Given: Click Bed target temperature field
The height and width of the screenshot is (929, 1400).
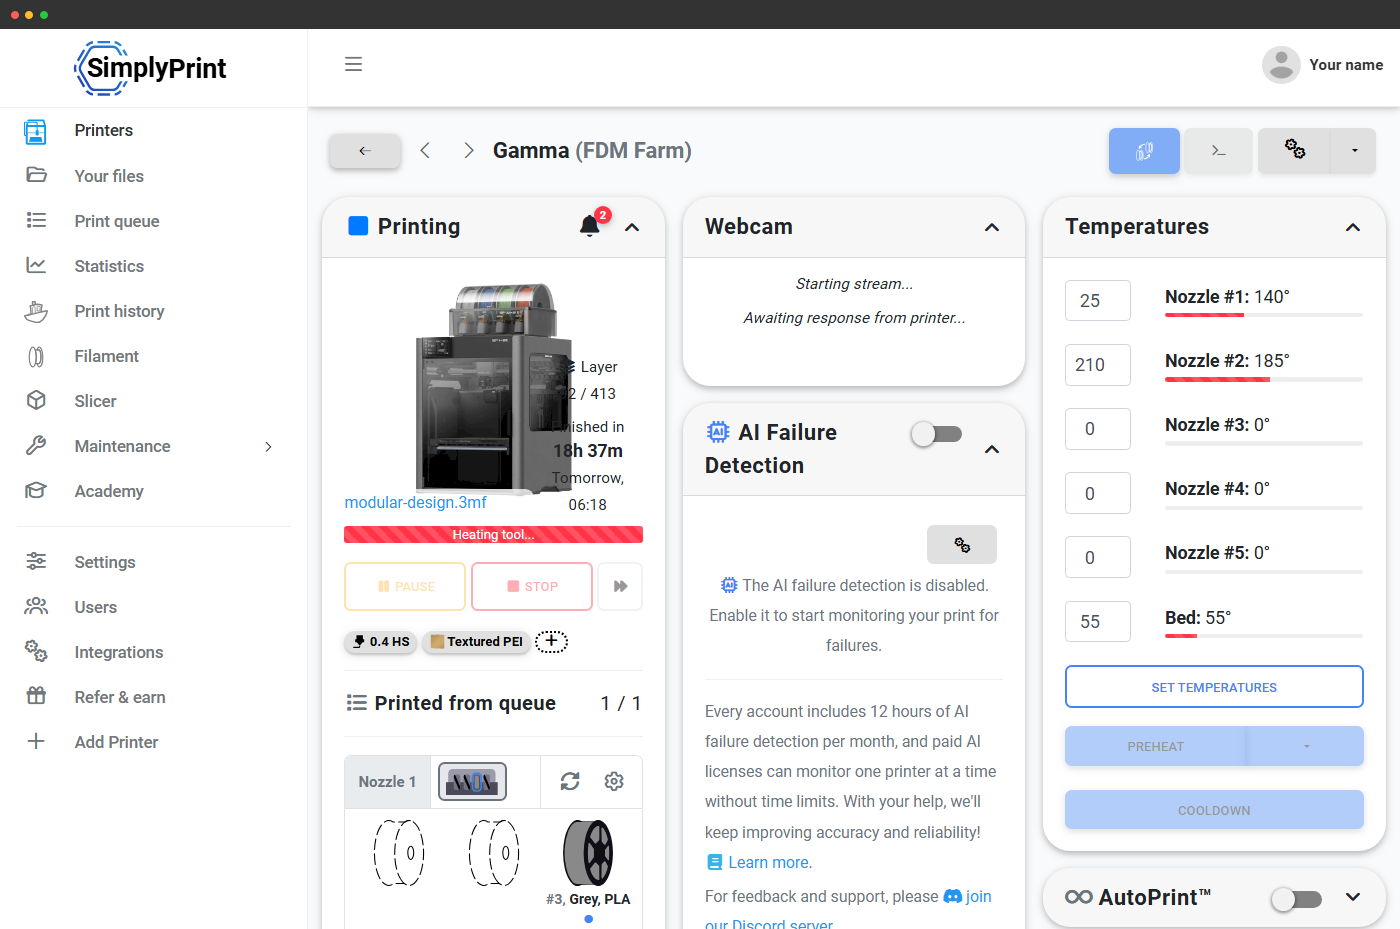Looking at the screenshot, I should 1098,621.
